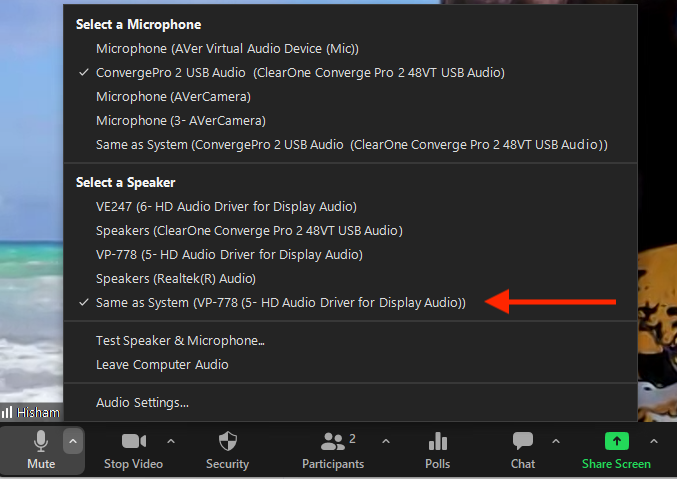The image size is (677, 479).
Task: Mute the microphone in Zoom toolbar
Action: coord(41,450)
